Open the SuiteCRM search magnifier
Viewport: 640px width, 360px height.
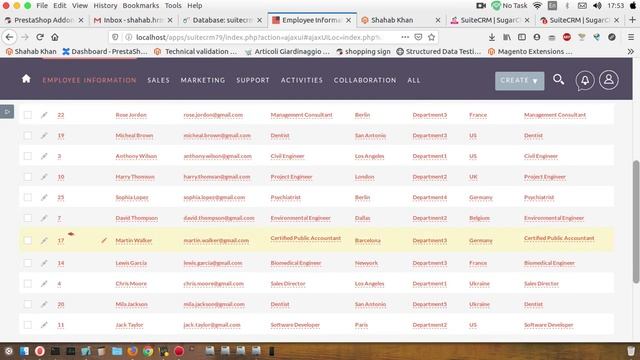(558, 80)
